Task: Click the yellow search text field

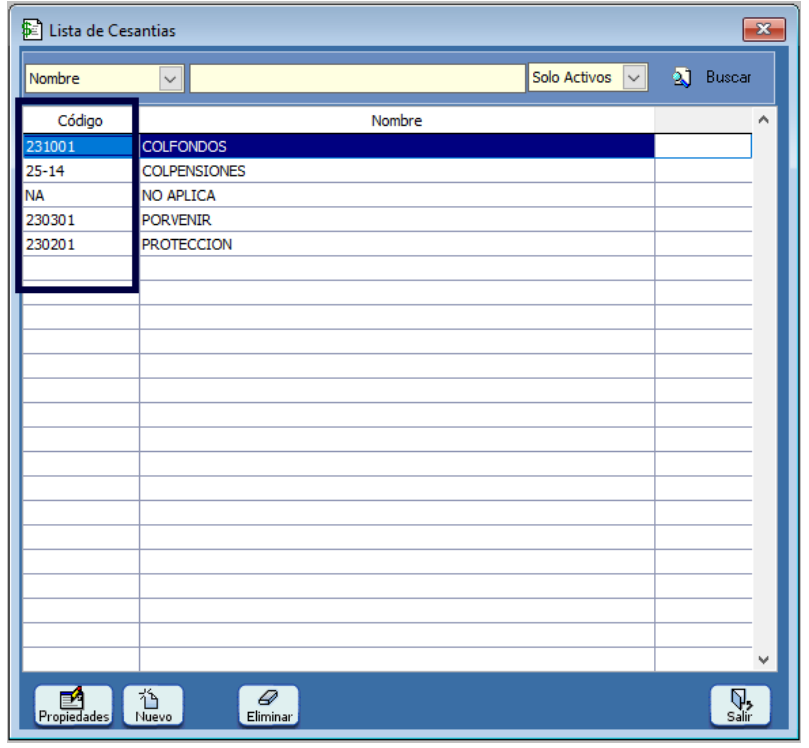Action: coord(358,78)
